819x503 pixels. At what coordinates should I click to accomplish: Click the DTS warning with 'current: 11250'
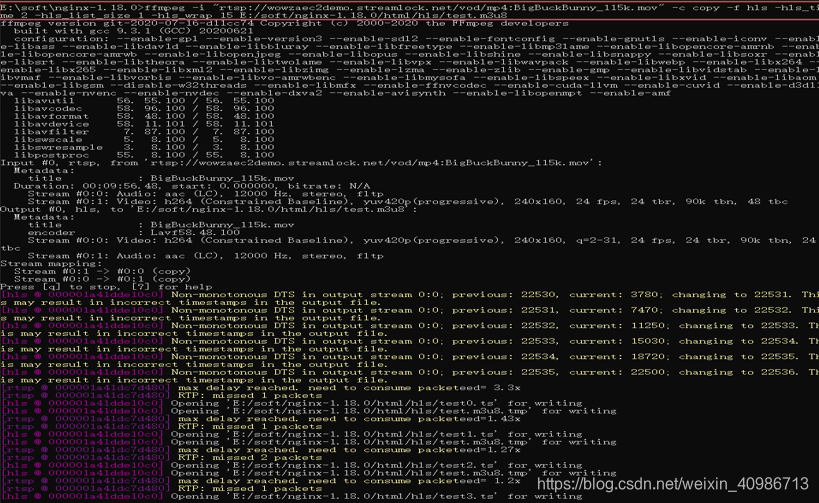(x=410, y=330)
